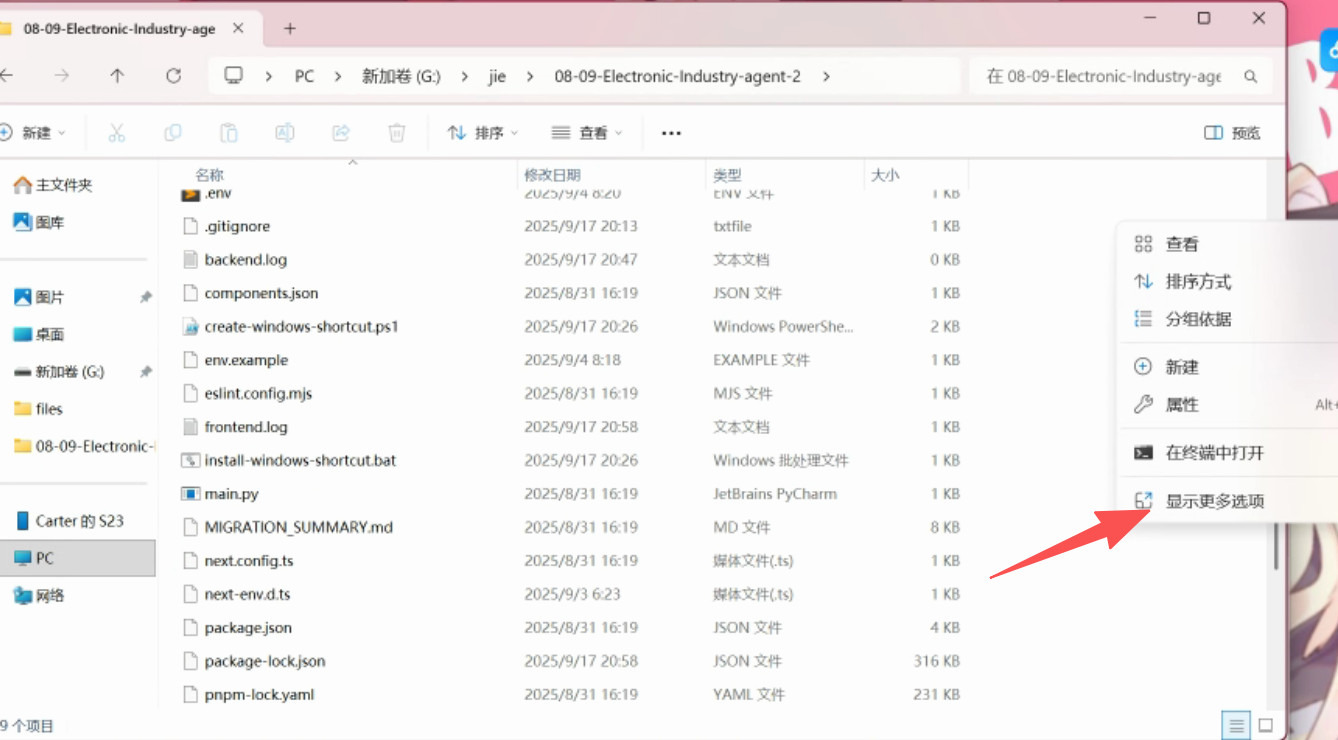
Task: Select 显示更多选项 in context menu
Action: point(1214,501)
